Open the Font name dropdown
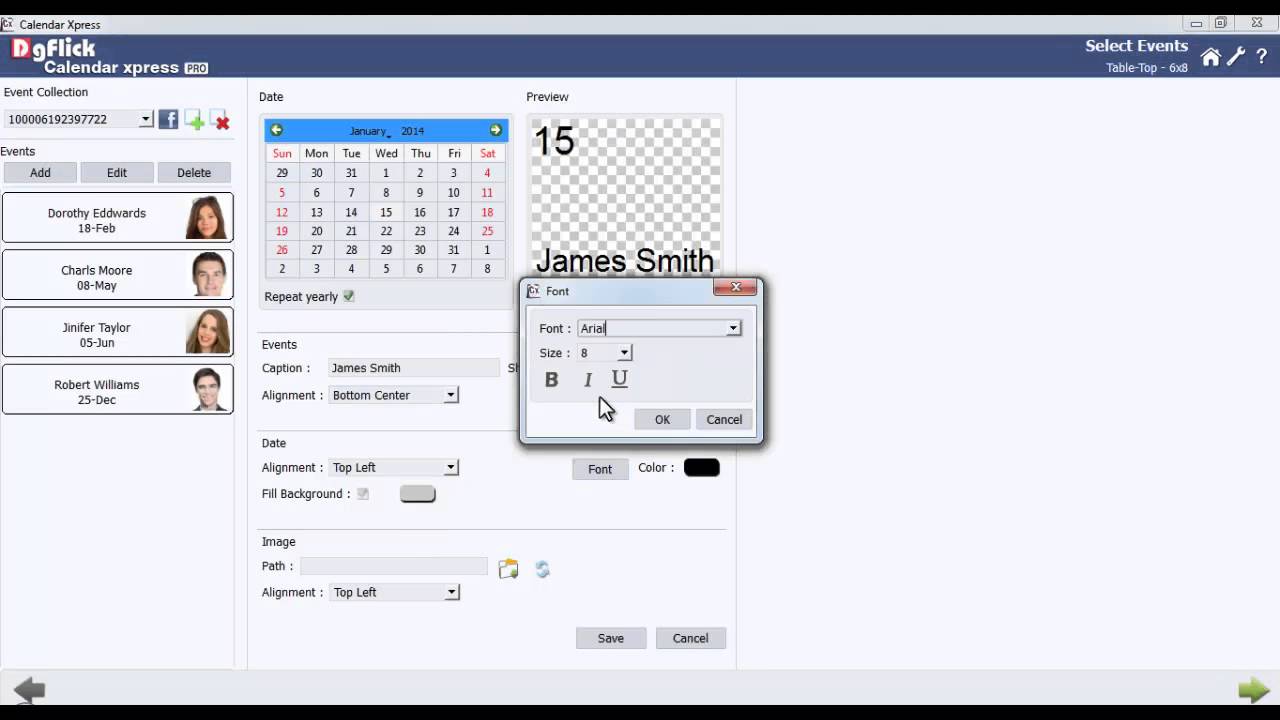Image resolution: width=1280 pixels, height=720 pixels. click(x=733, y=328)
